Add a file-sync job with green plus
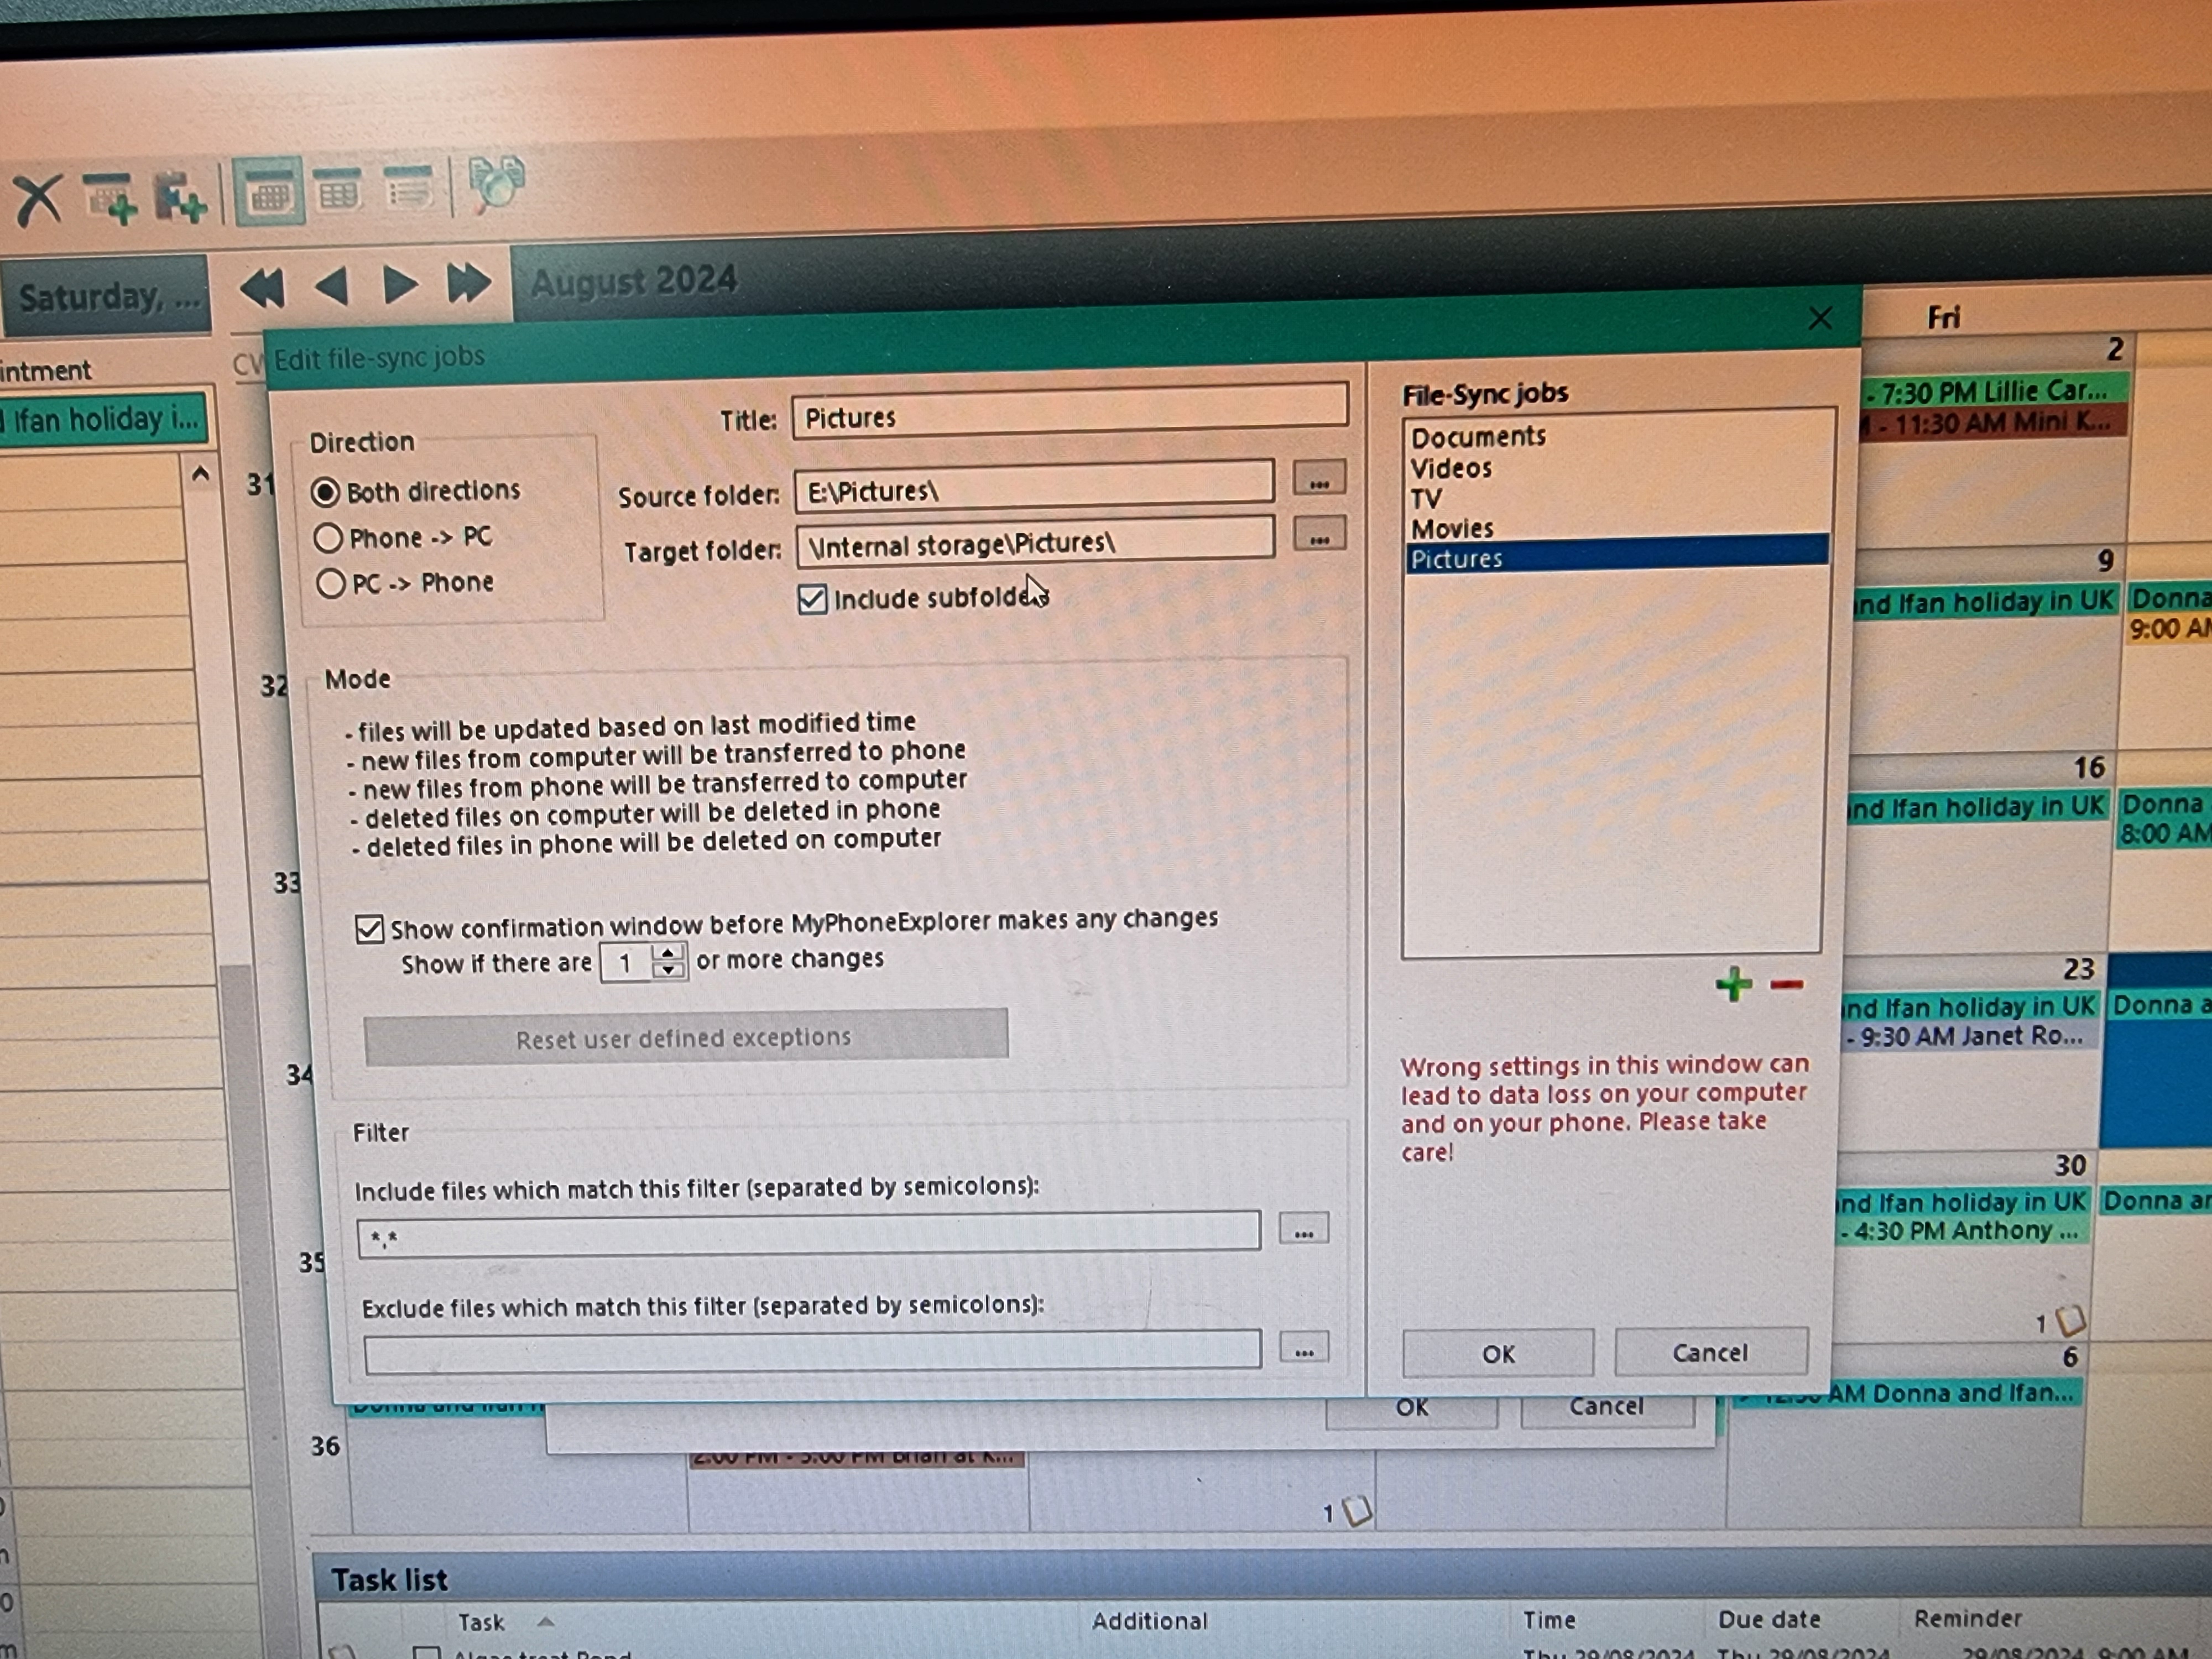This screenshot has width=2212, height=1659. (1733, 984)
